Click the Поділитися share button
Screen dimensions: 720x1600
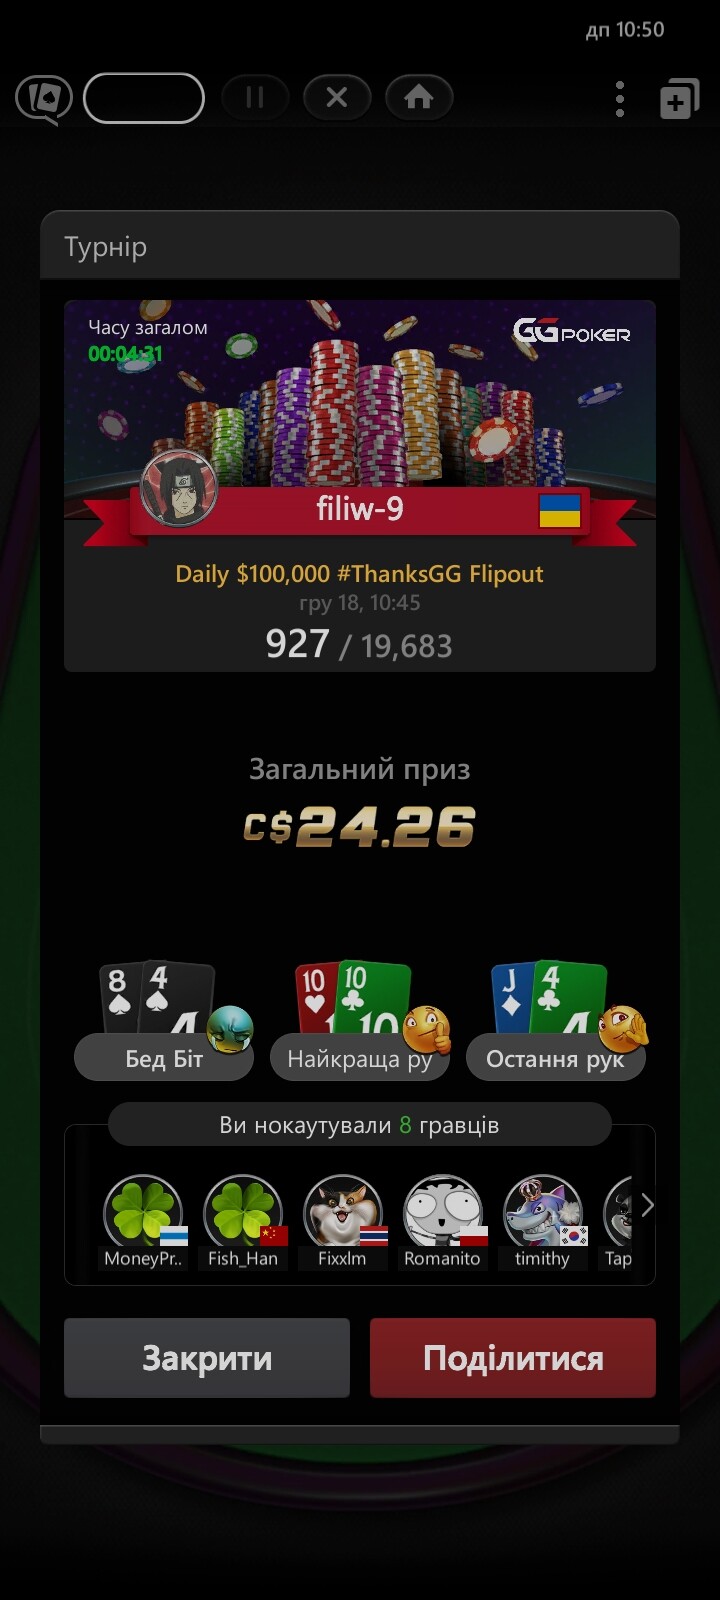[x=513, y=1358]
